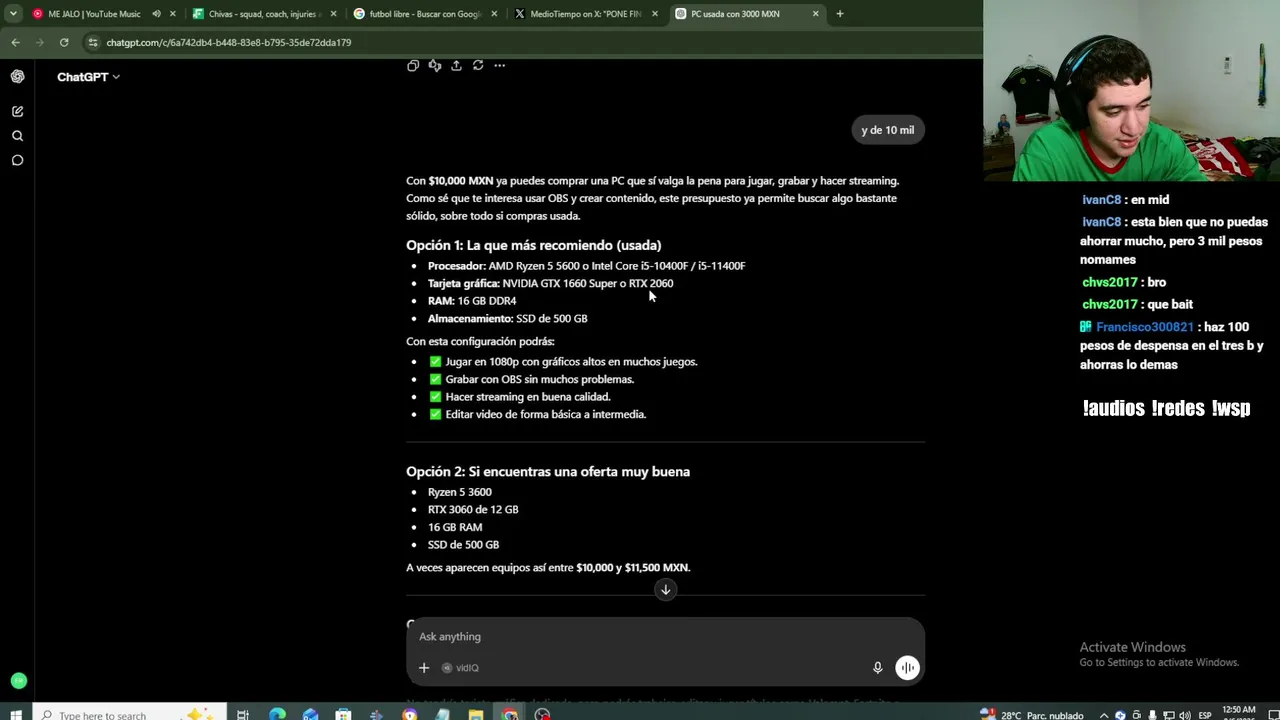Open the green profile avatar at sidebar bottom

[x=18, y=681]
